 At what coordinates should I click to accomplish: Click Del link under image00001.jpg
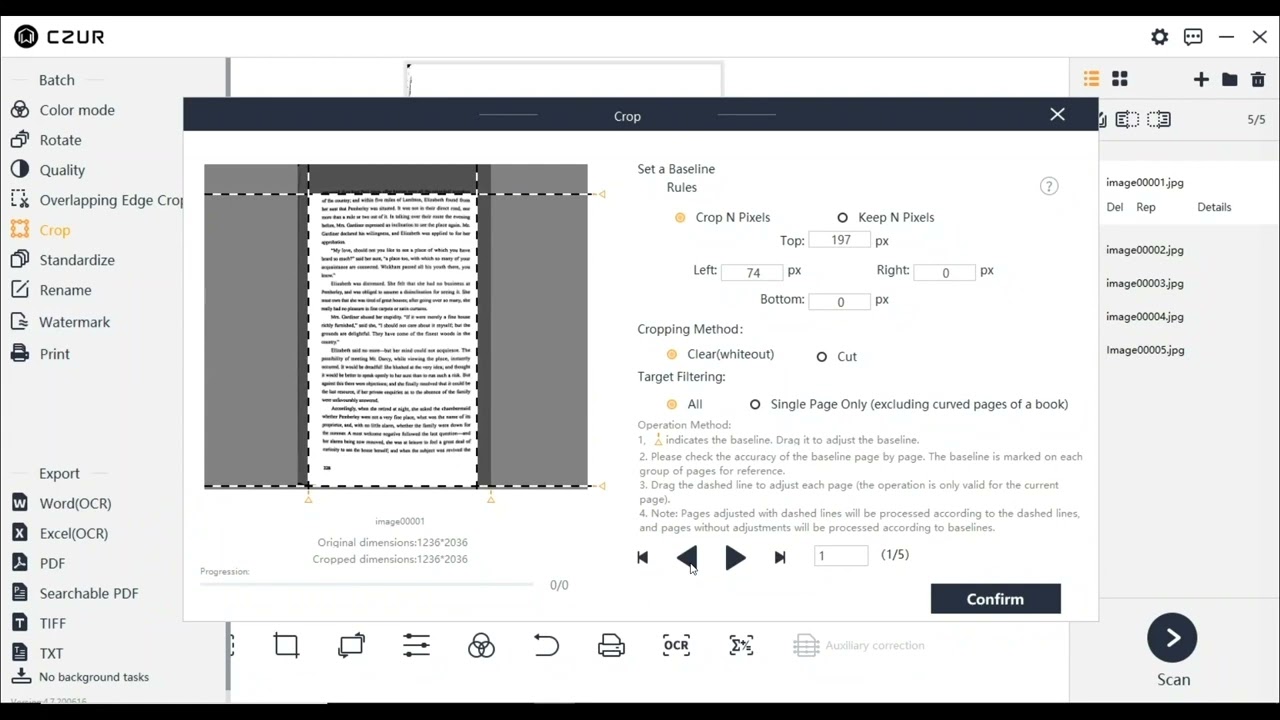coord(1115,207)
